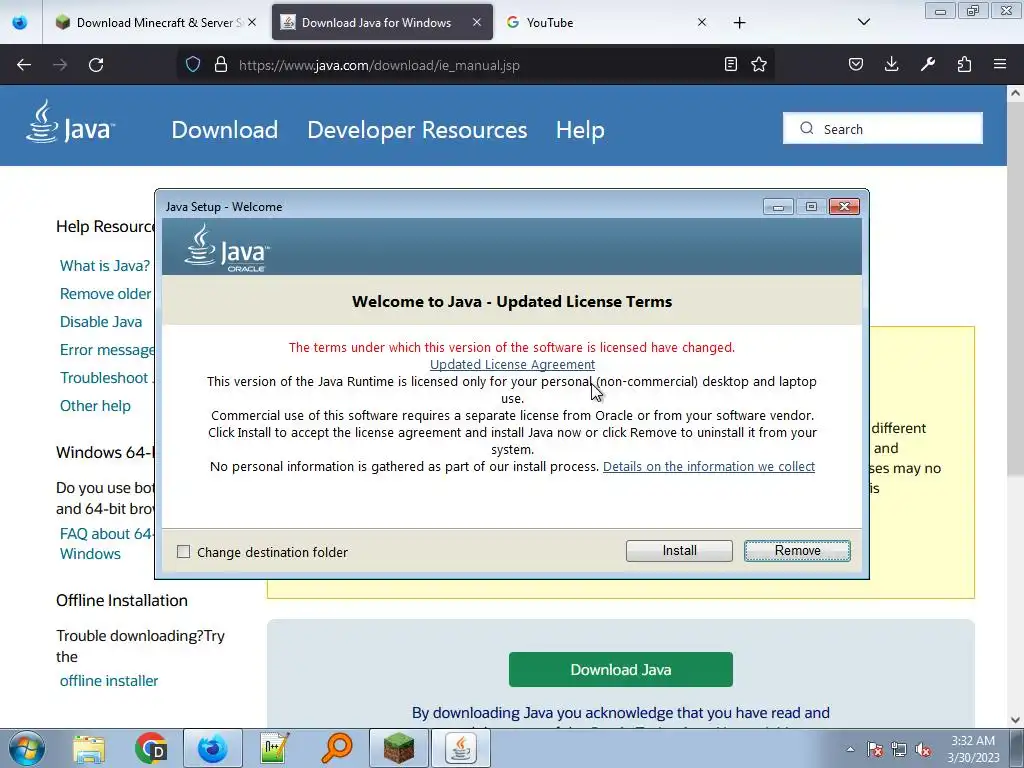Open Minecraft block taskbar icon
The image size is (1024, 768).
tap(399, 748)
